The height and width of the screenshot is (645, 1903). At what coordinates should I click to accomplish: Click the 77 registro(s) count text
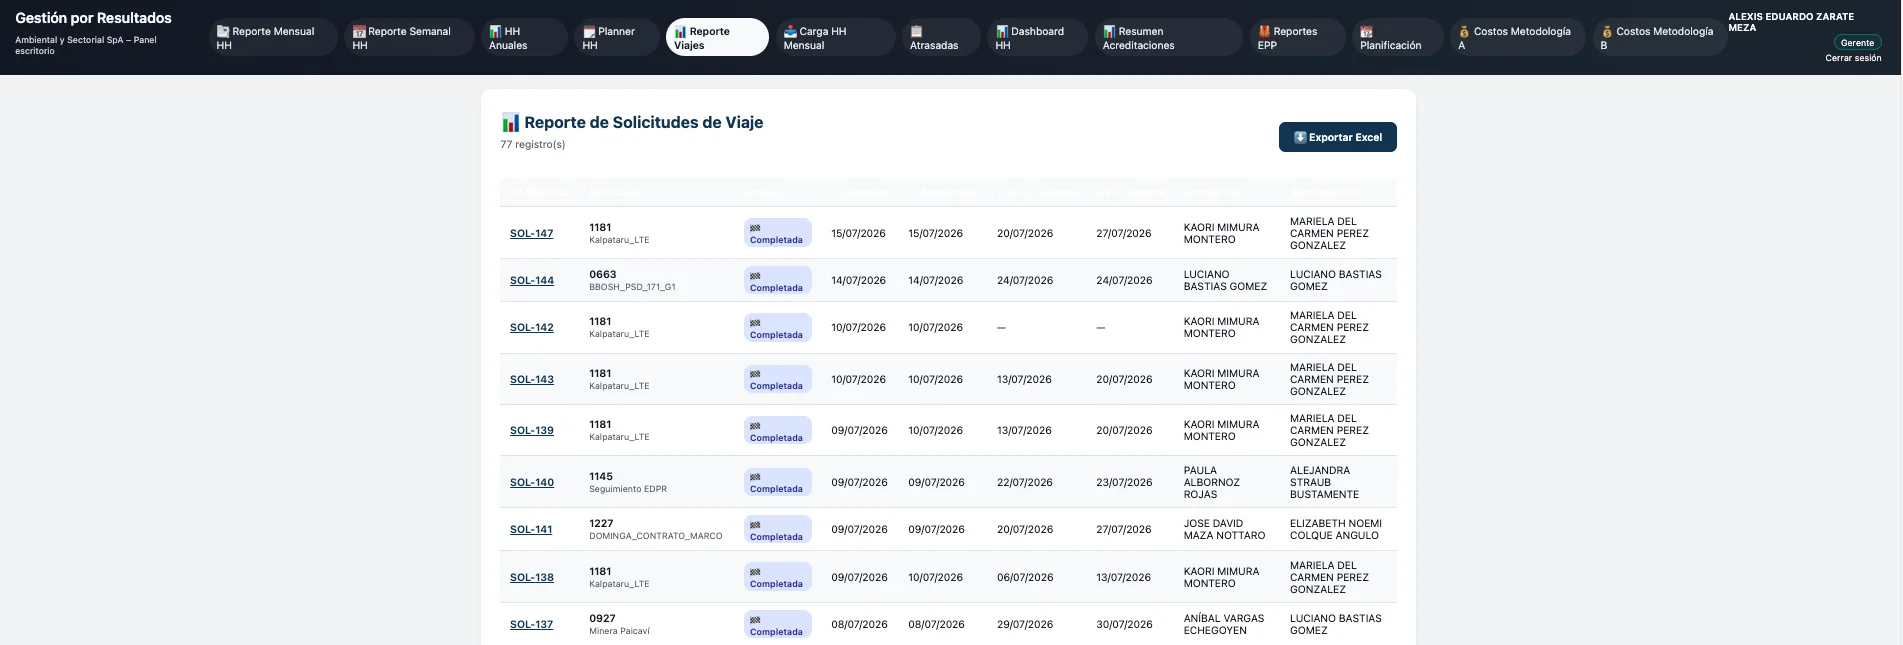pyautogui.click(x=532, y=144)
